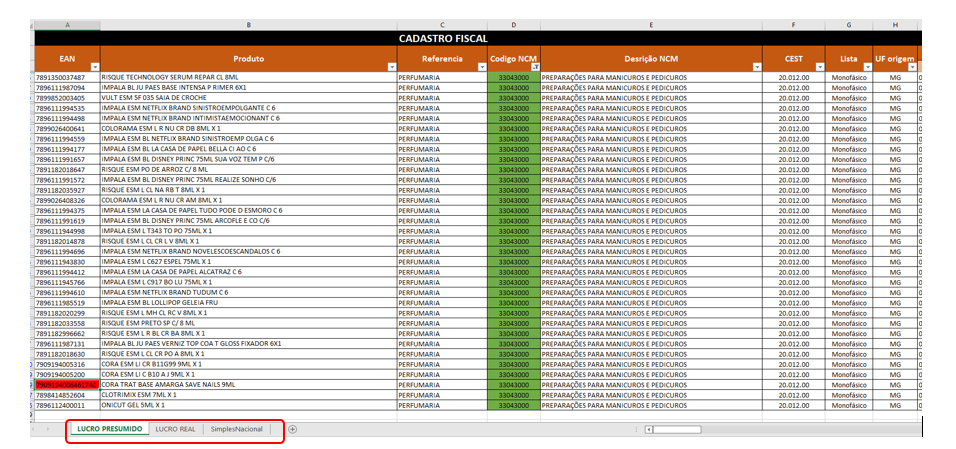Open the EAN column filter dropdown
956x449 pixels.
point(93,67)
